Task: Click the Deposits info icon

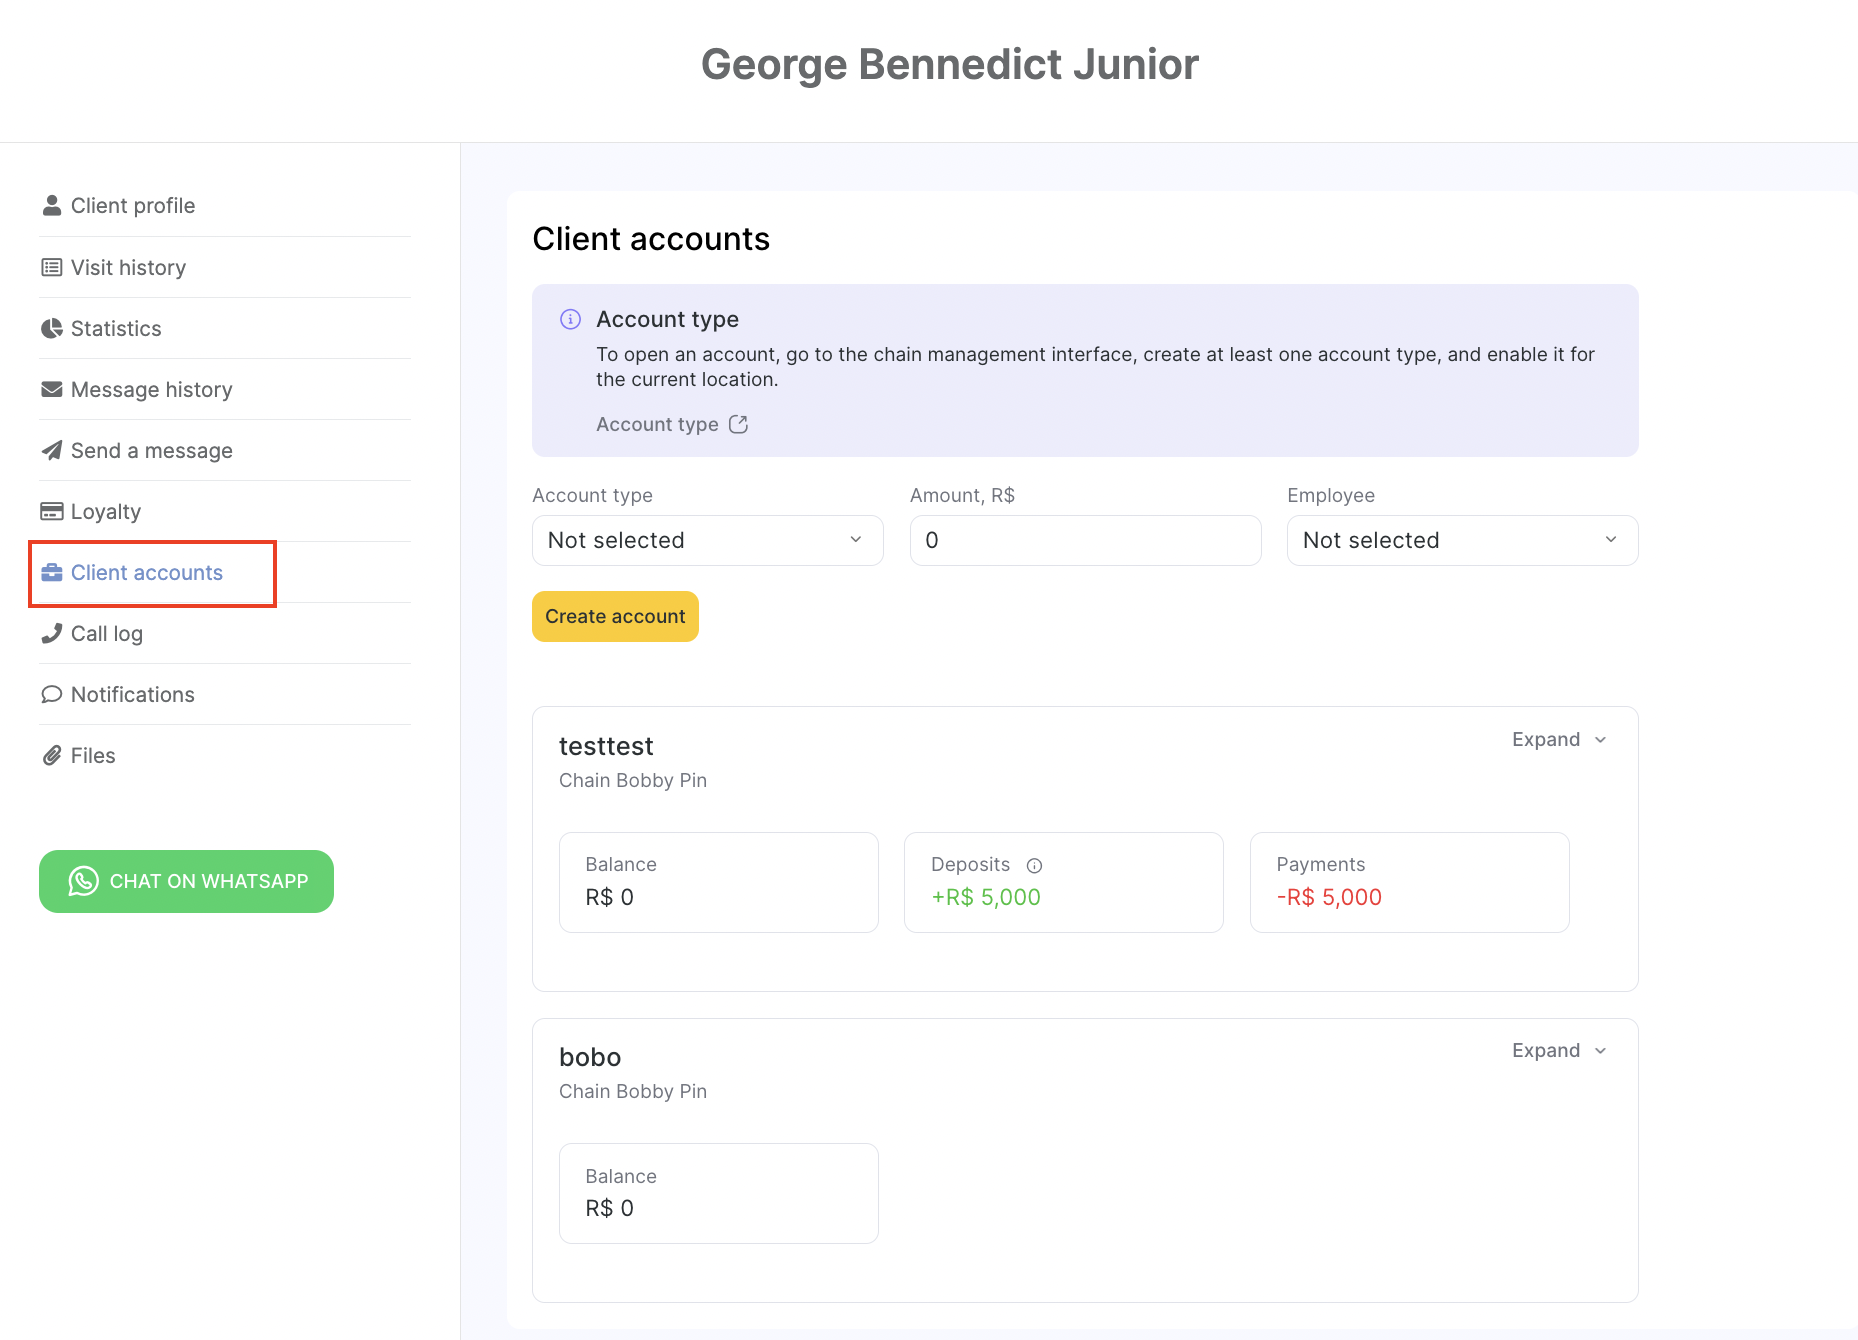Action: pyautogui.click(x=1034, y=865)
